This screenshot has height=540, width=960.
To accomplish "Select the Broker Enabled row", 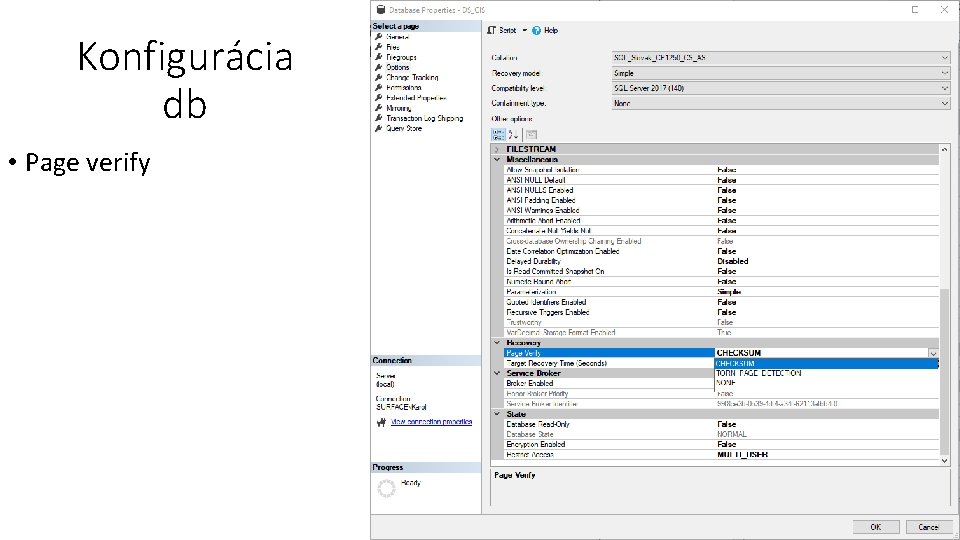I will (x=609, y=383).
